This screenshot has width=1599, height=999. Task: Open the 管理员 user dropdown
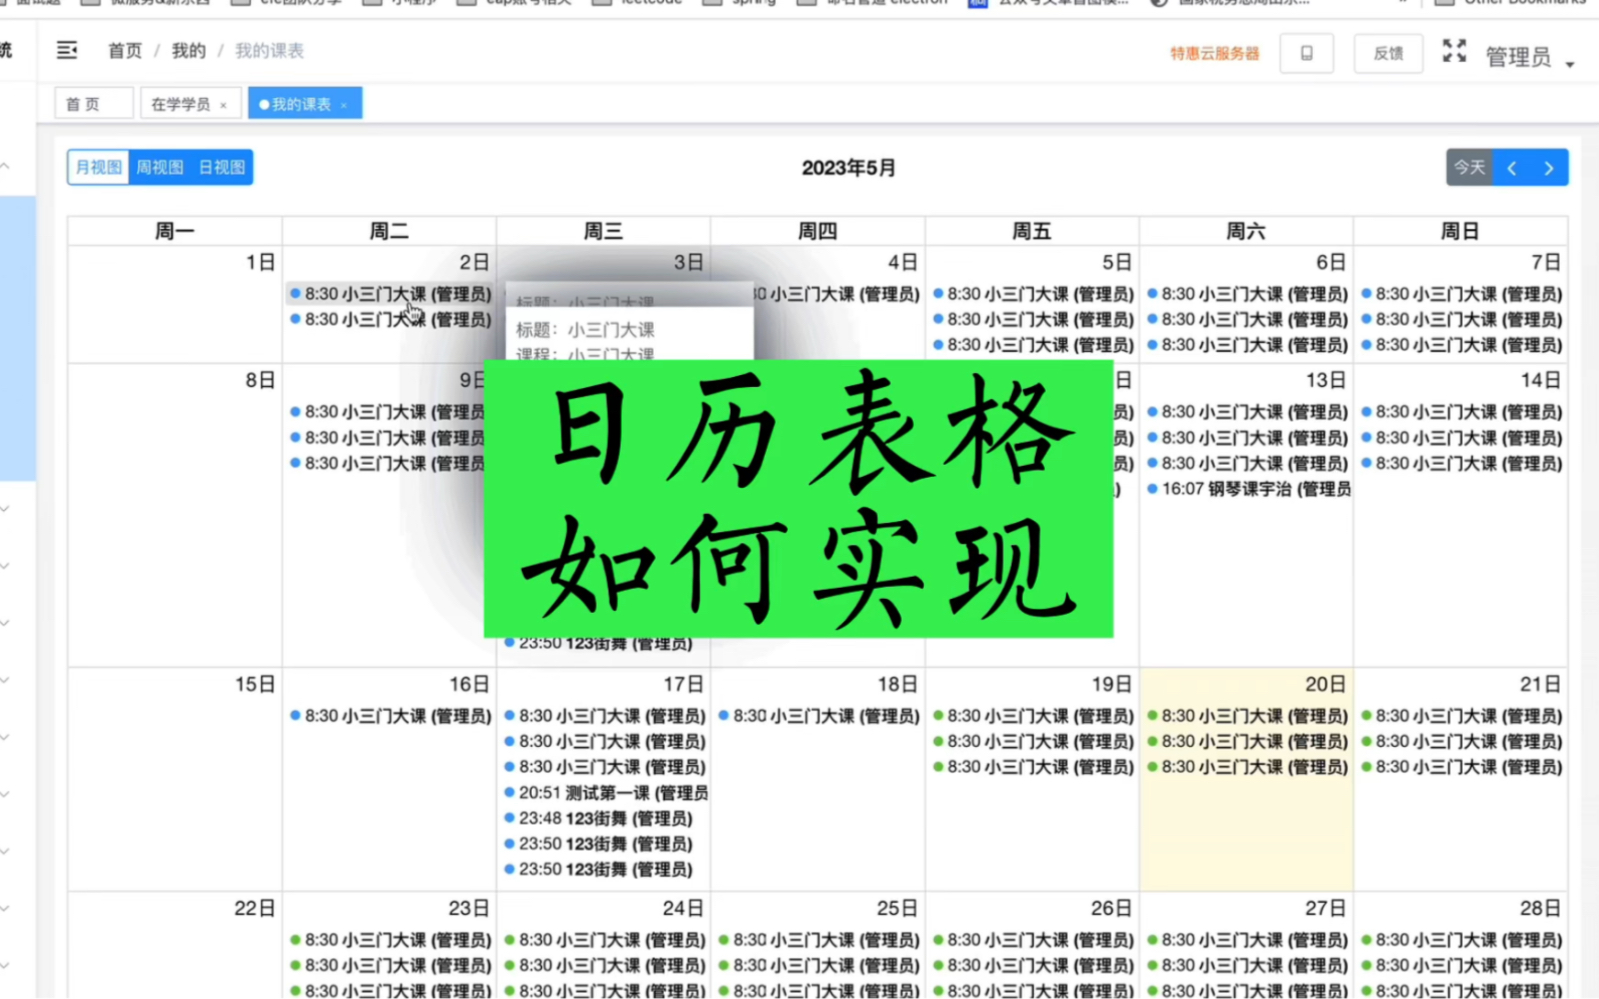click(1530, 57)
